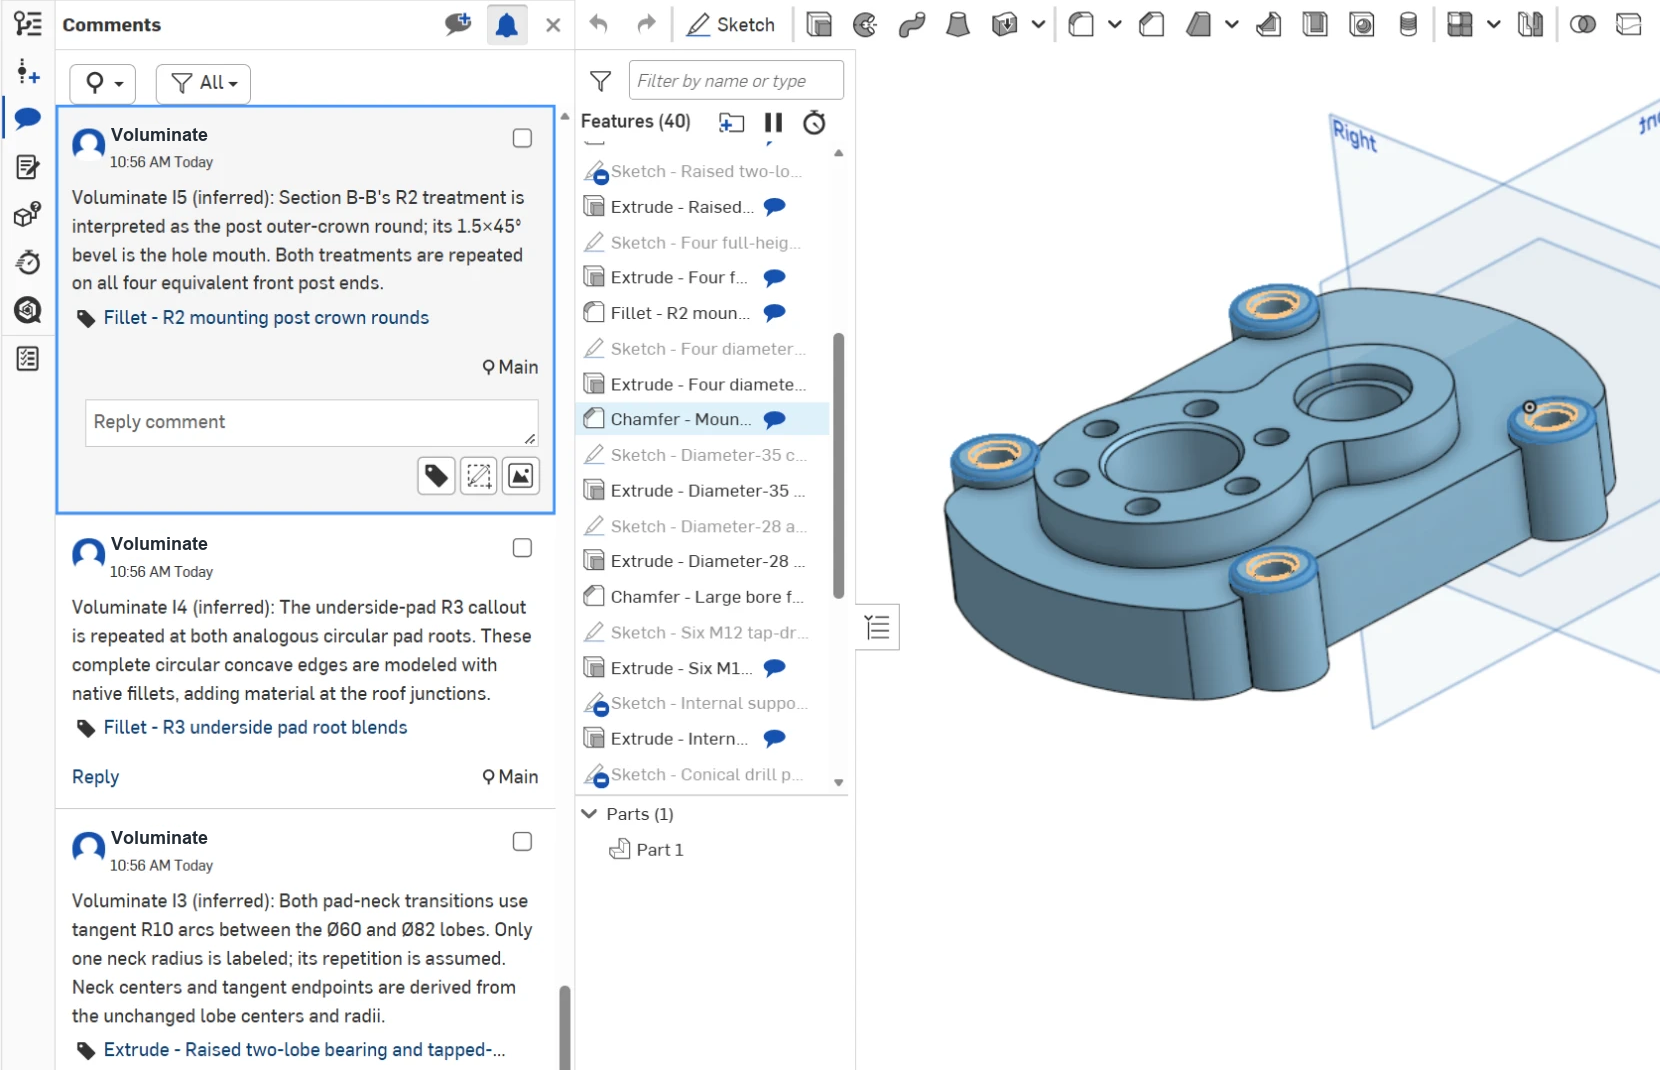This screenshot has width=1660, height=1070.
Task: Collapse the Parts (1) section
Action: click(590, 814)
